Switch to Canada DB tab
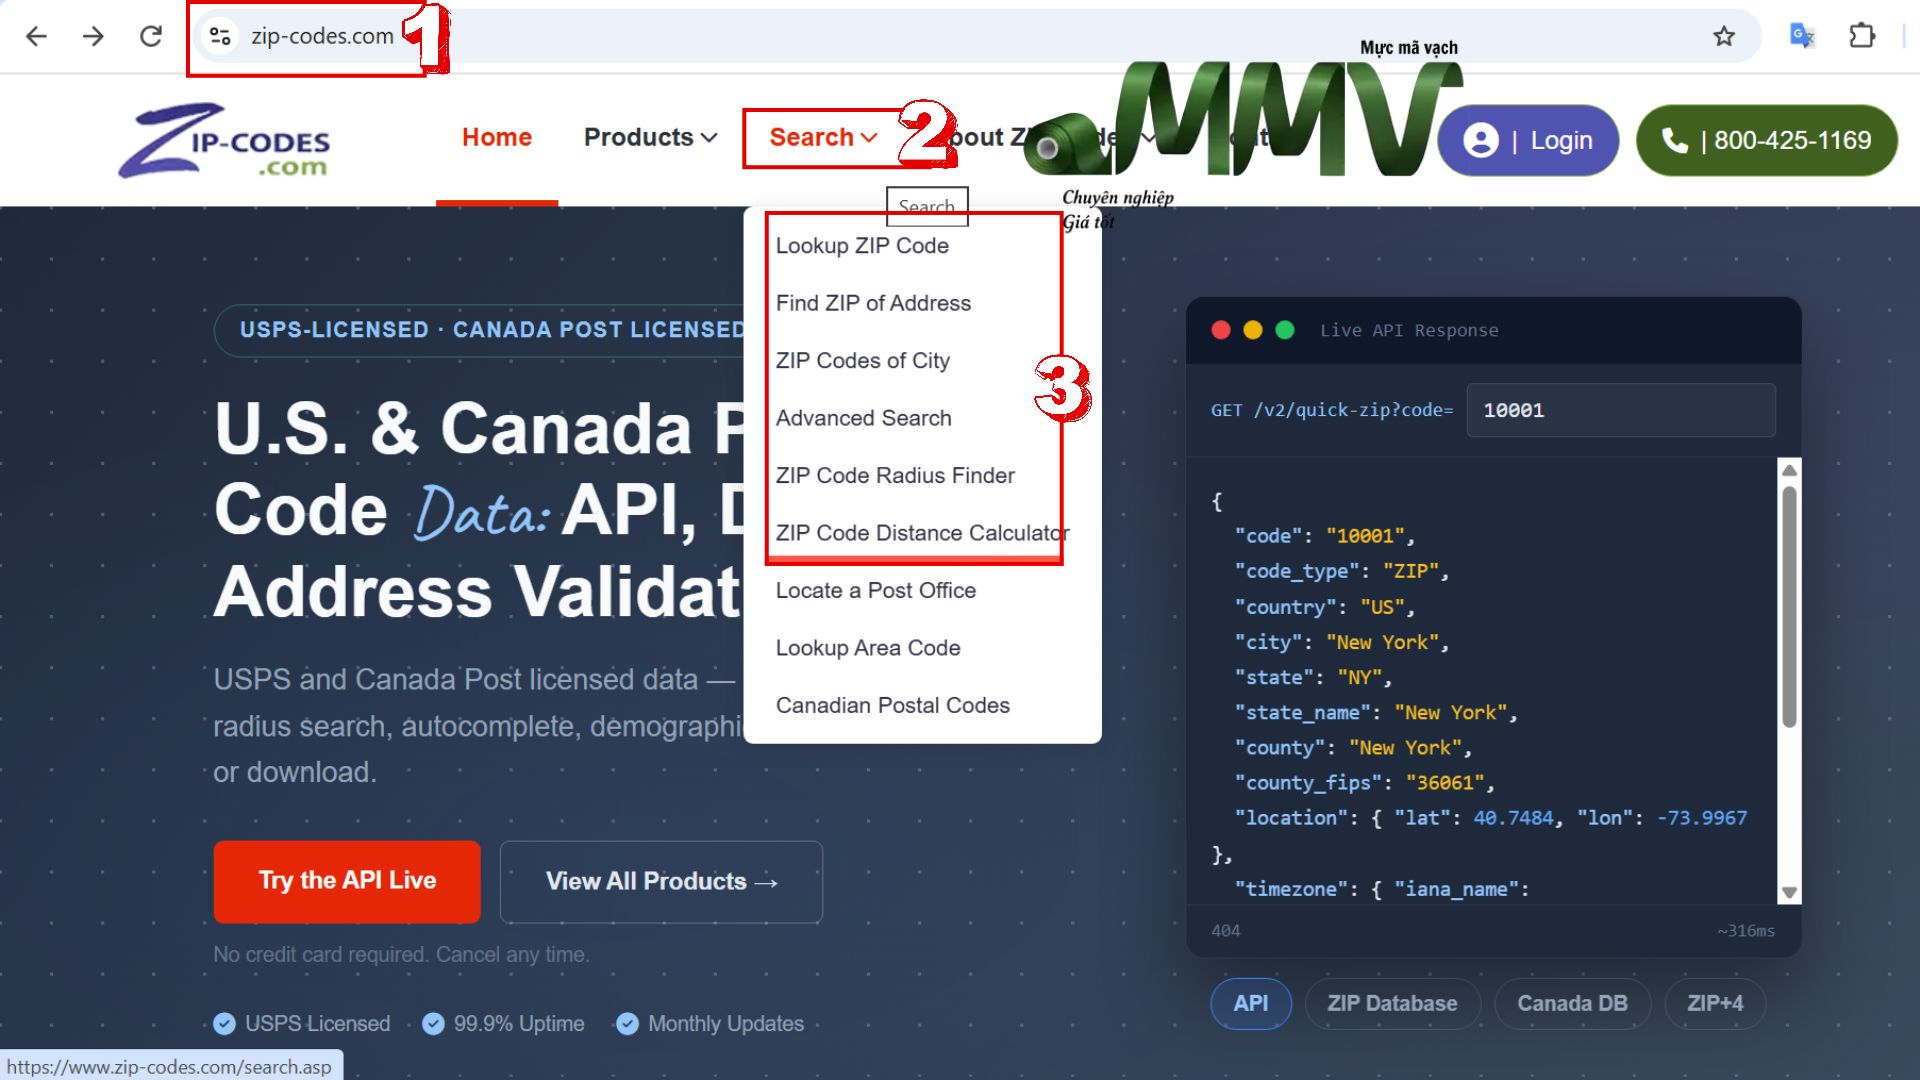1920x1080 pixels. pyautogui.click(x=1572, y=1003)
